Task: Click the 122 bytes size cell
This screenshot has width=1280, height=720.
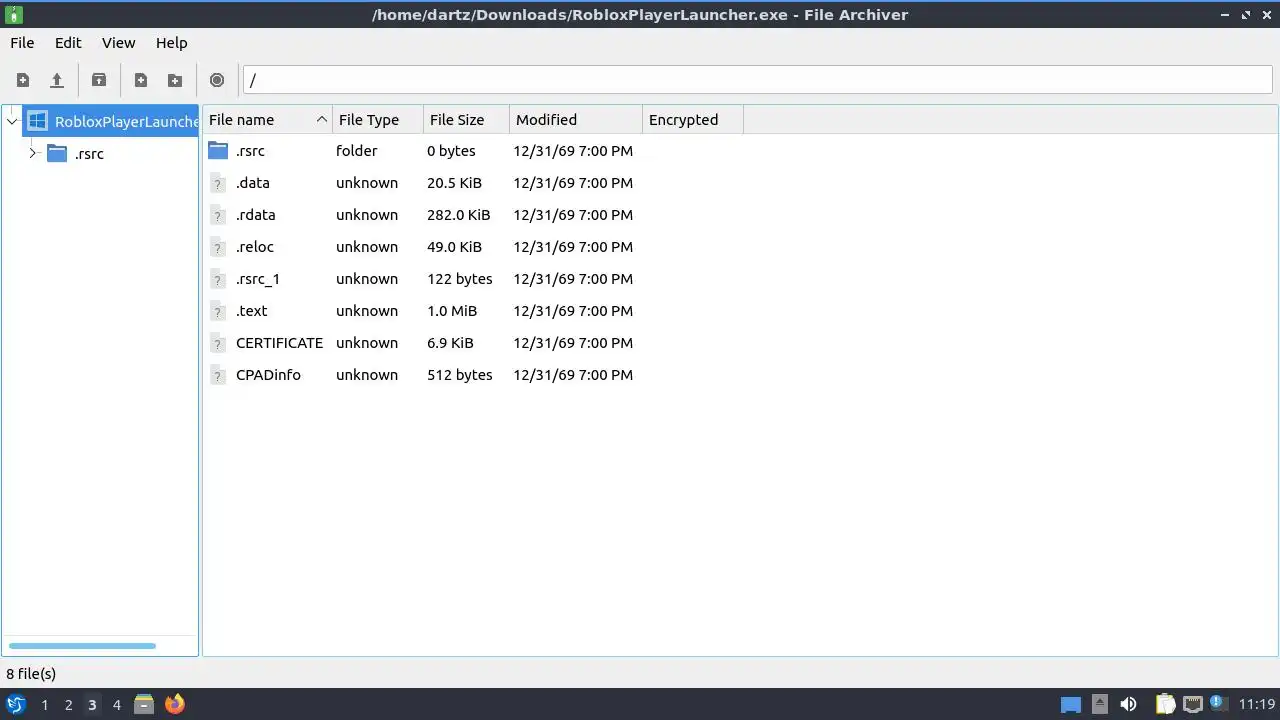Action: tap(459, 279)
